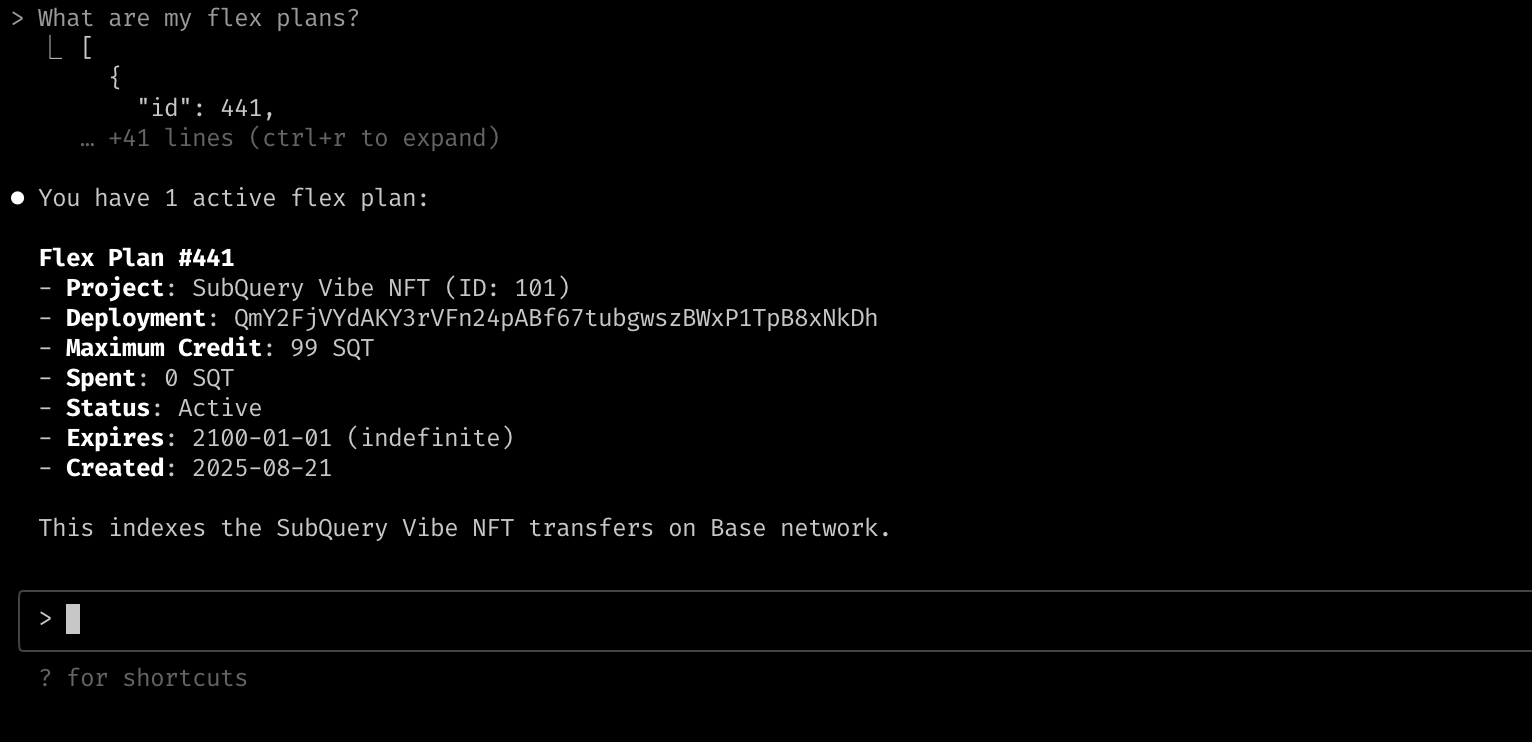The width and height of the screenshot is (1532, 742).
Task: Click the Status Active line
Action: (x=150, y=408)
